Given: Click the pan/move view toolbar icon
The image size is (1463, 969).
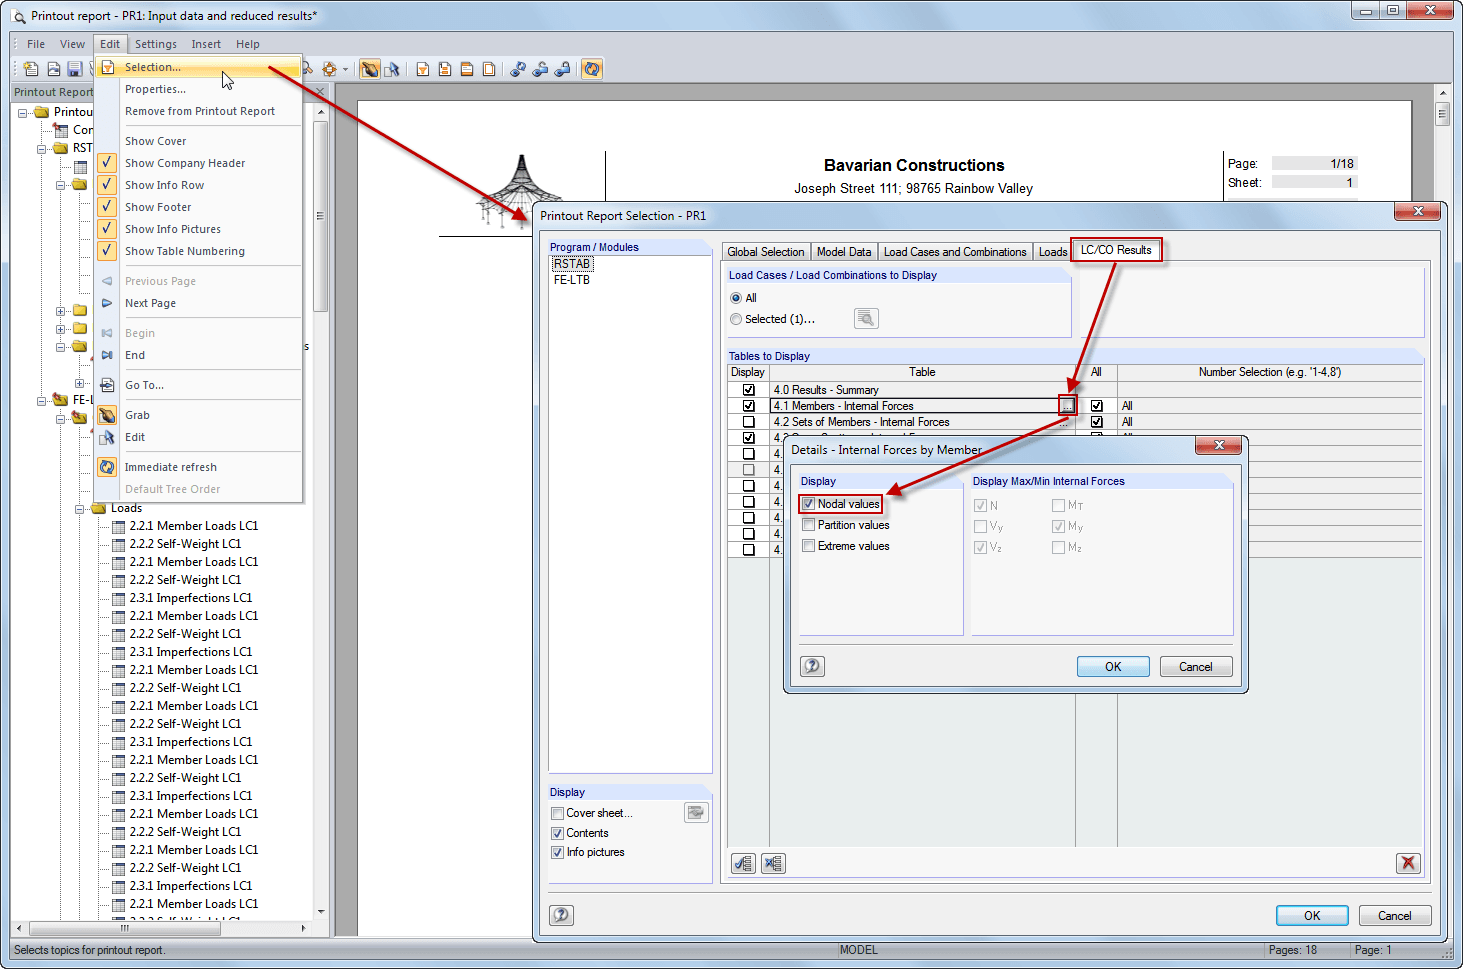Looking at the screenshot, I should (x=329, y=69).
